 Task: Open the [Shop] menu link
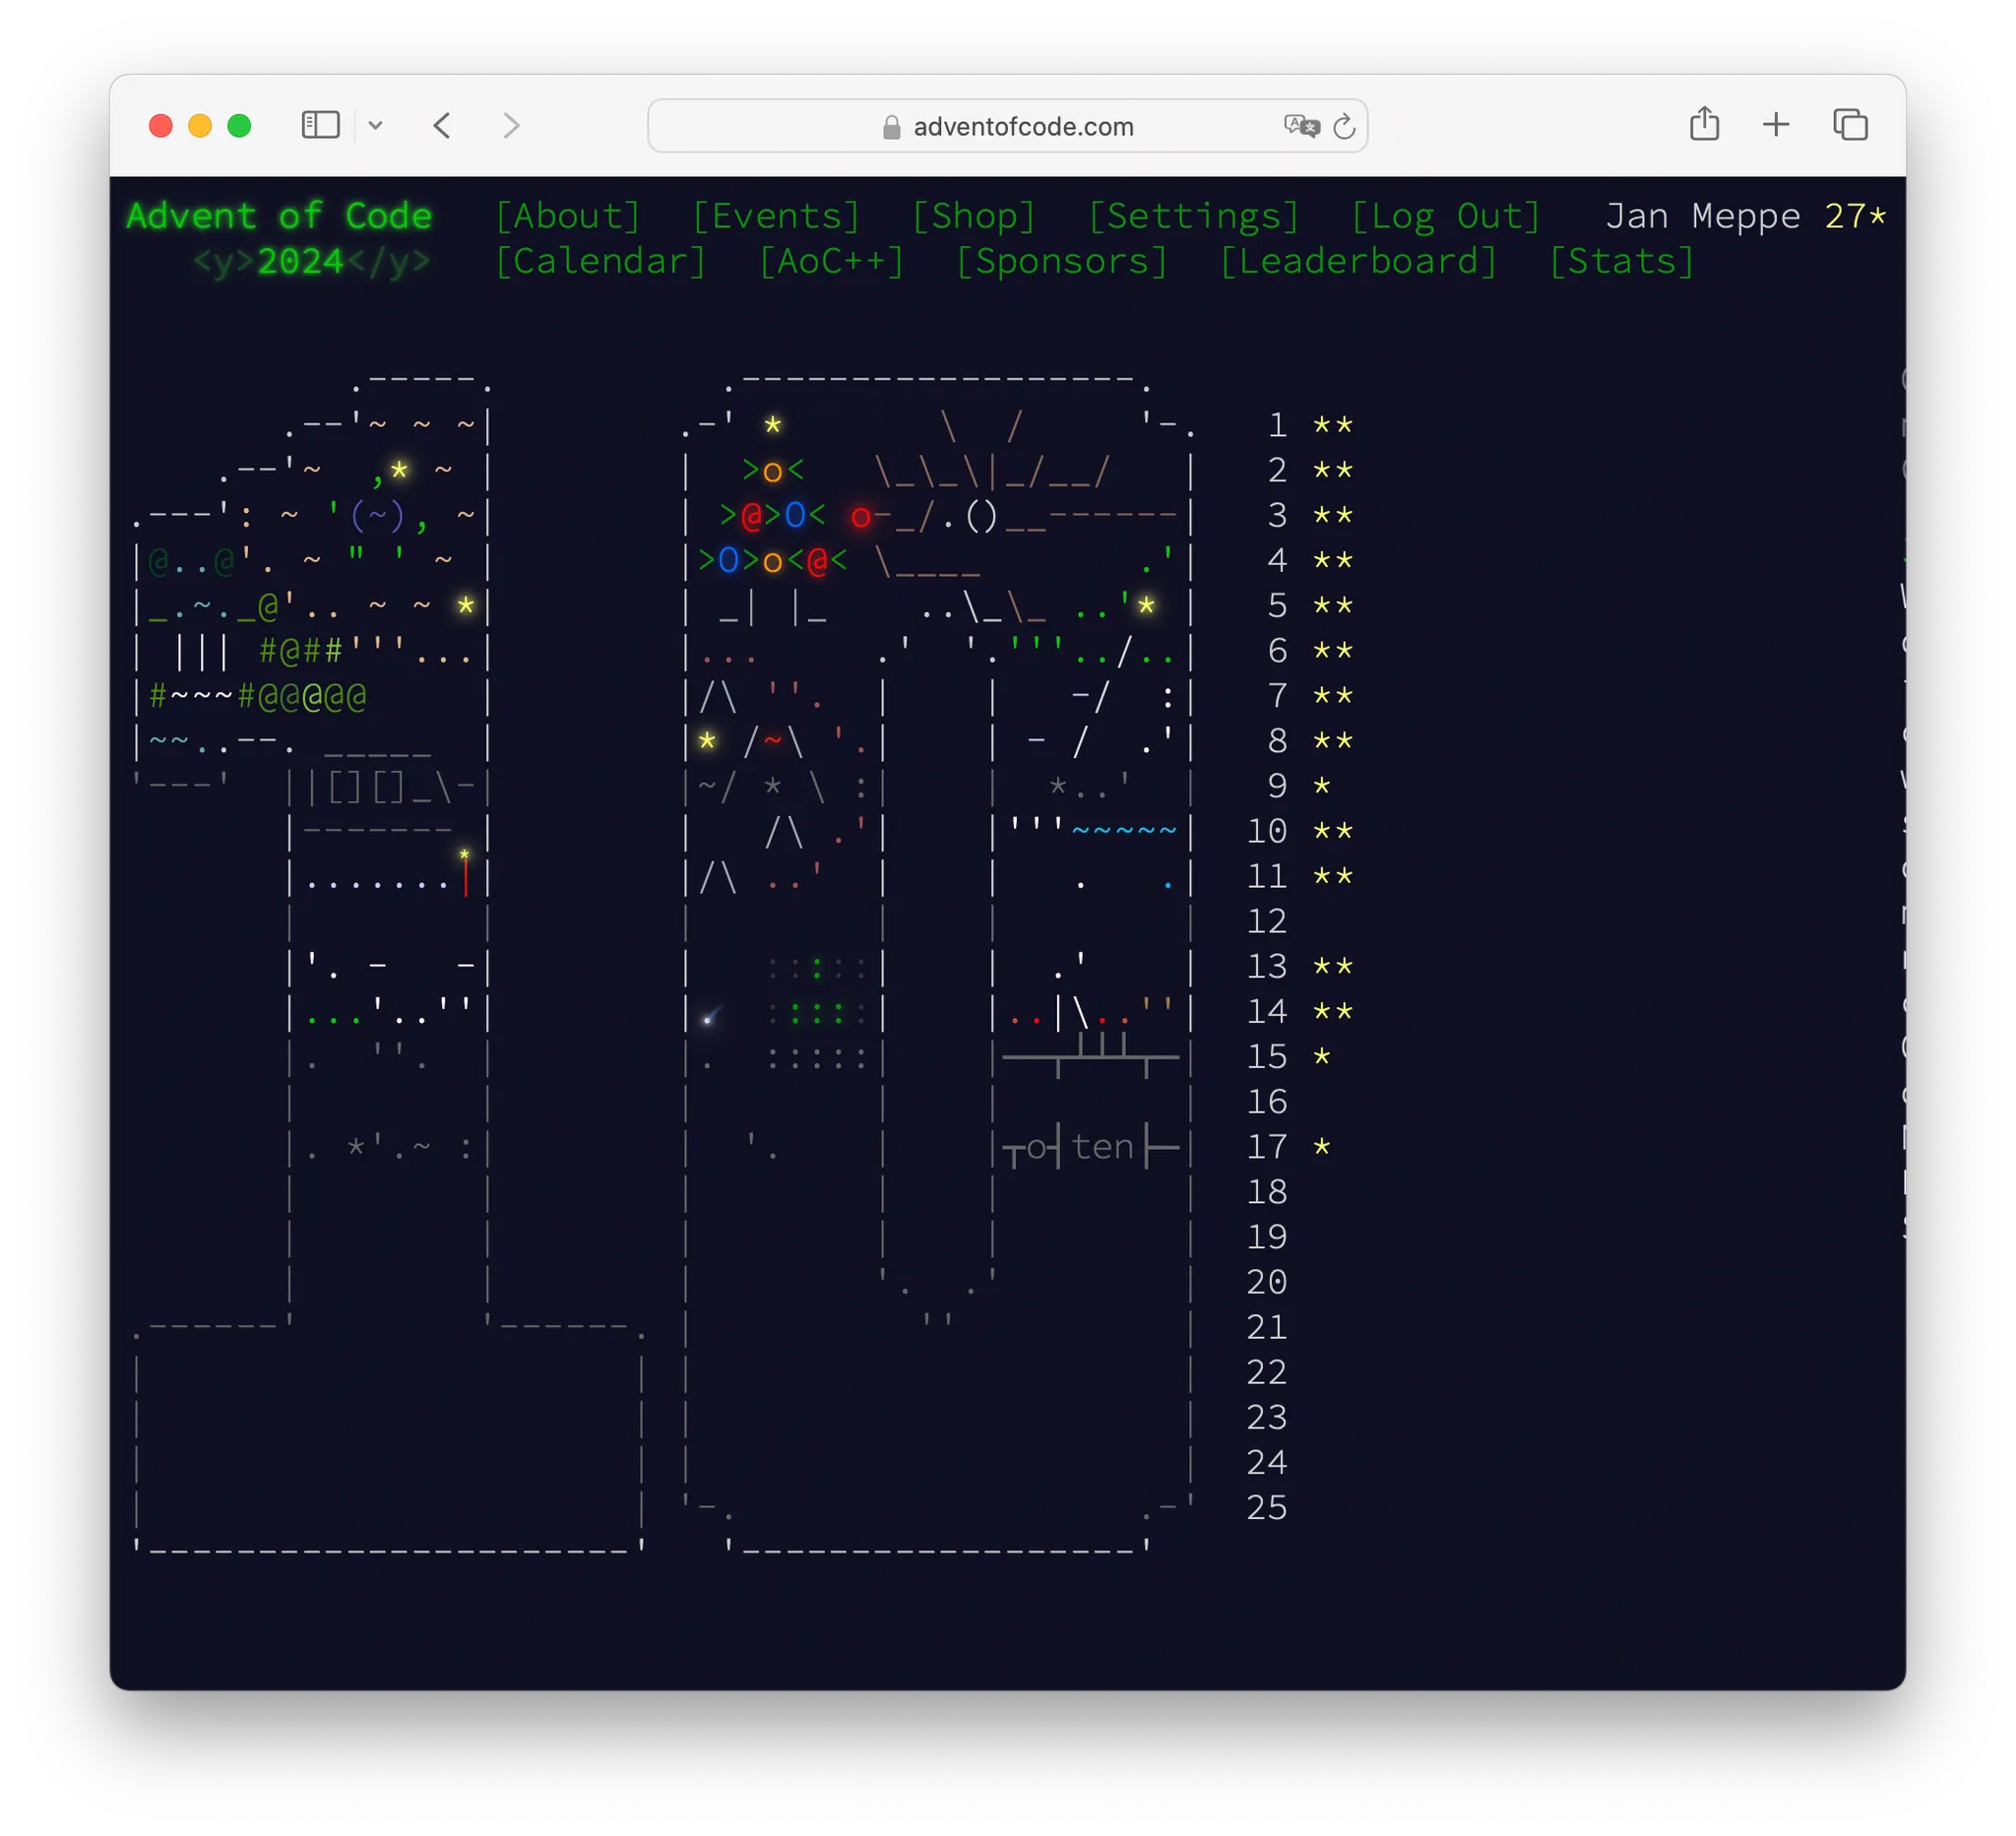click(973, 216)
